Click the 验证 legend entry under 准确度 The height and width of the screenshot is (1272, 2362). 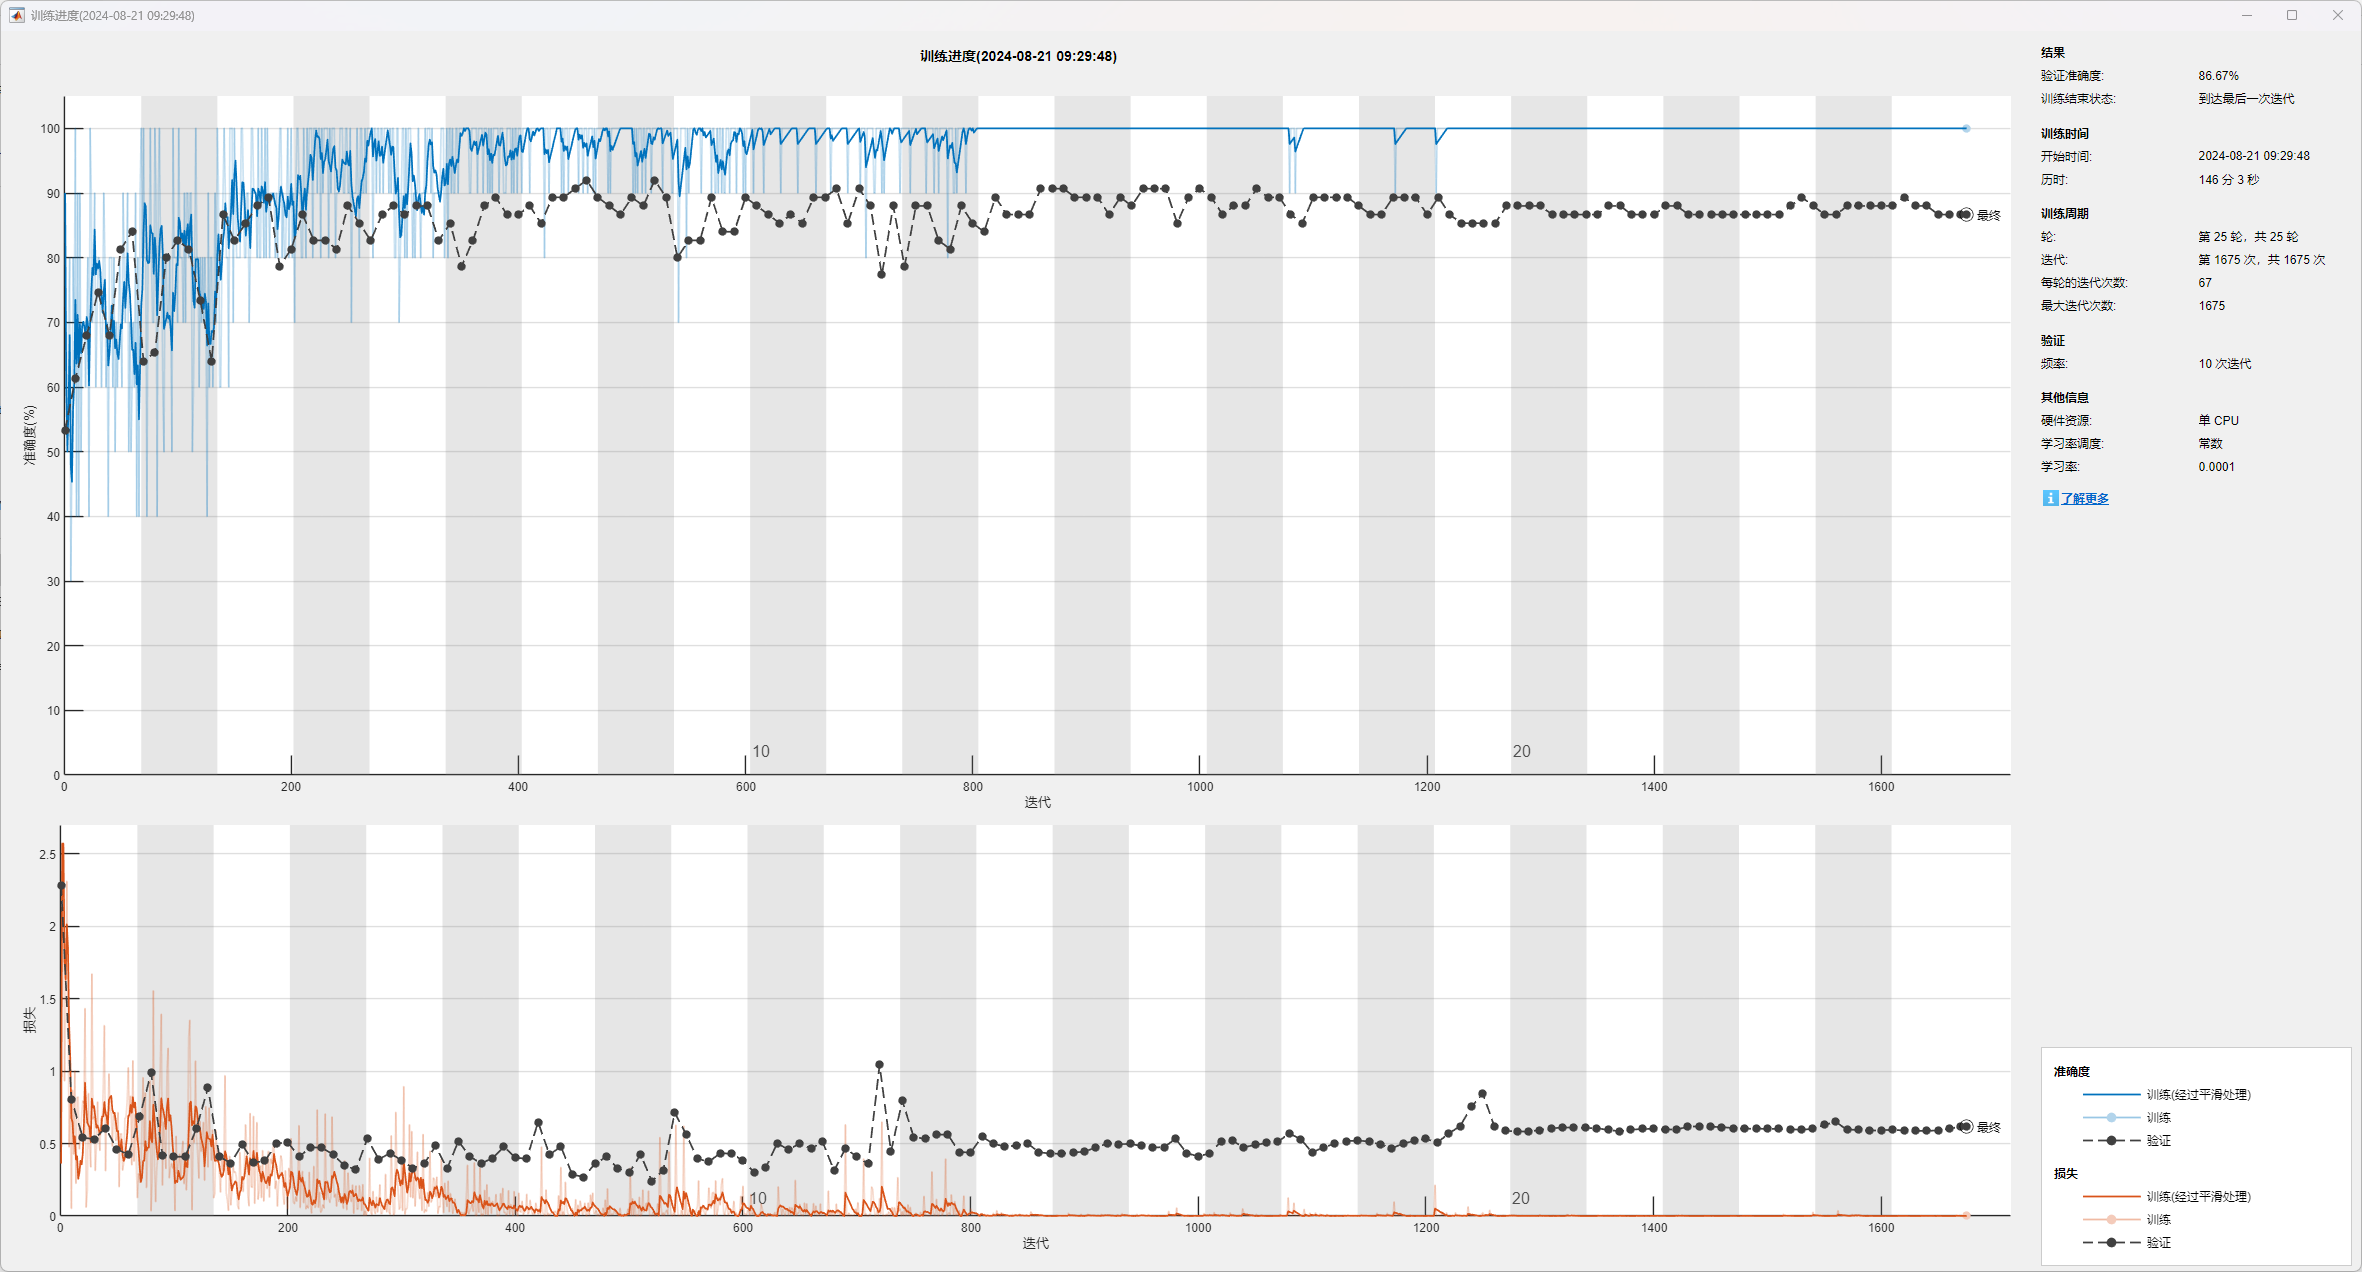tap(2158, 1141)
